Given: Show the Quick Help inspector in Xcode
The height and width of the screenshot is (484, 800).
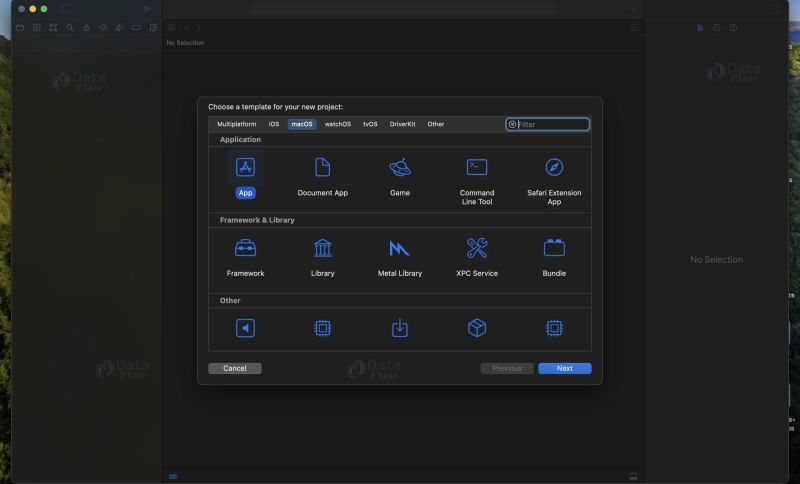Looking at the screenshot, I should [733, 28].
